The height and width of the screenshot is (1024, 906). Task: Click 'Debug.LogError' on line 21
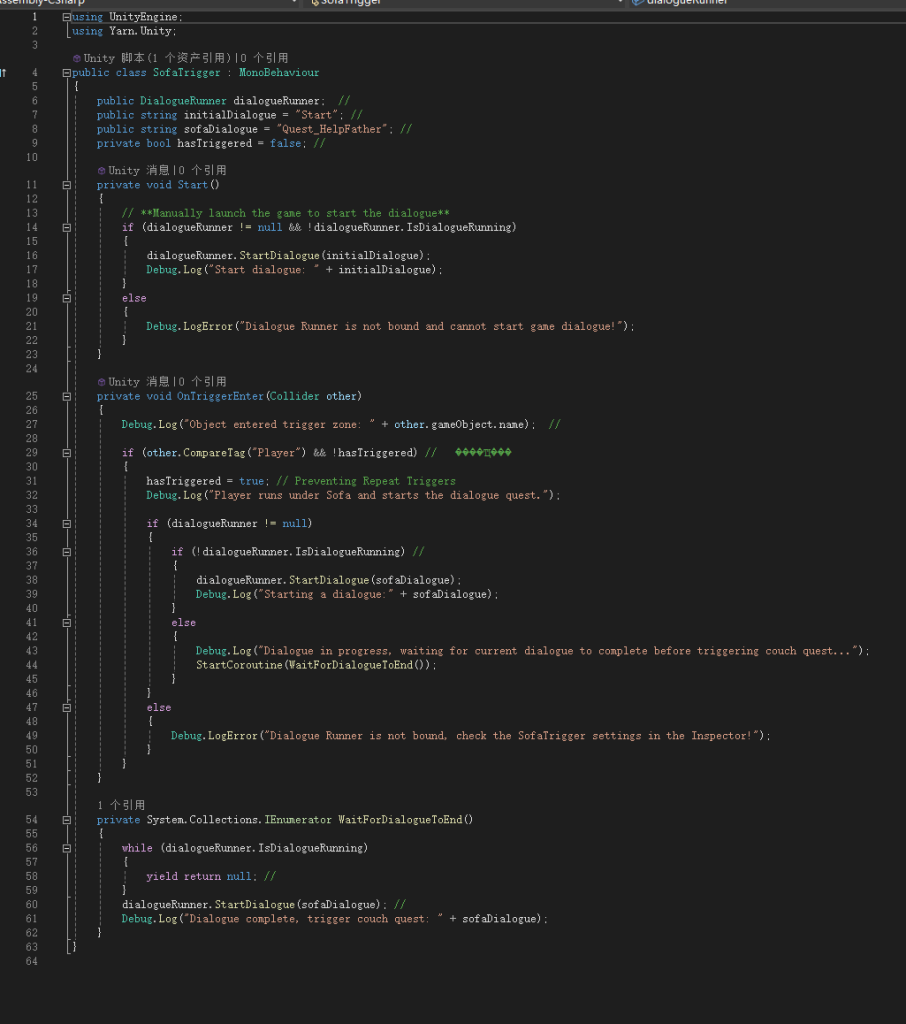(189, 327)
